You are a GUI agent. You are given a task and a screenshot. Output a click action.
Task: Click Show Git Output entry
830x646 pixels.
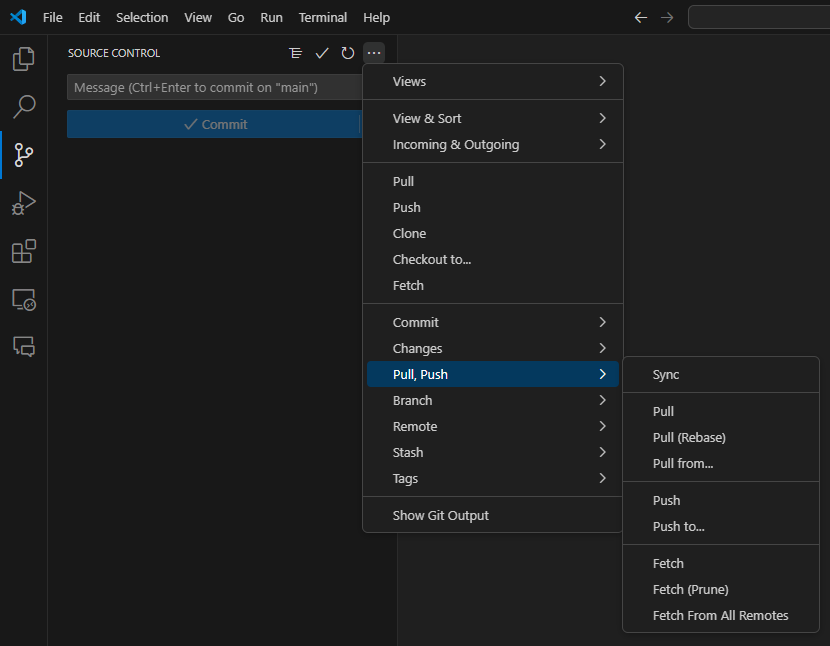[x=441, y=515]
